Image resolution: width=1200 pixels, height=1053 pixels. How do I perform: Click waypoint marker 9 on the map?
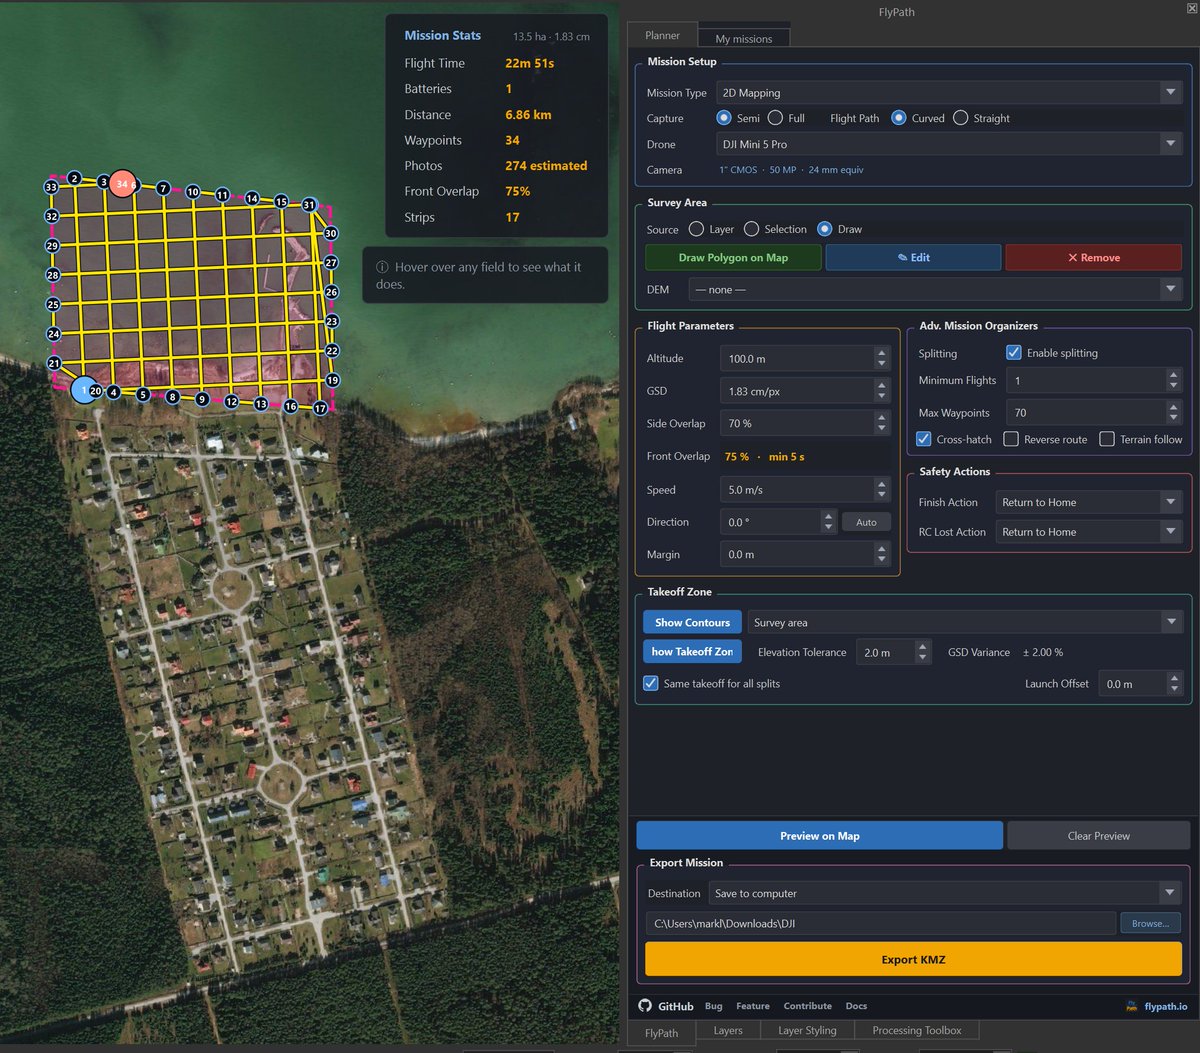pos(202,399)
